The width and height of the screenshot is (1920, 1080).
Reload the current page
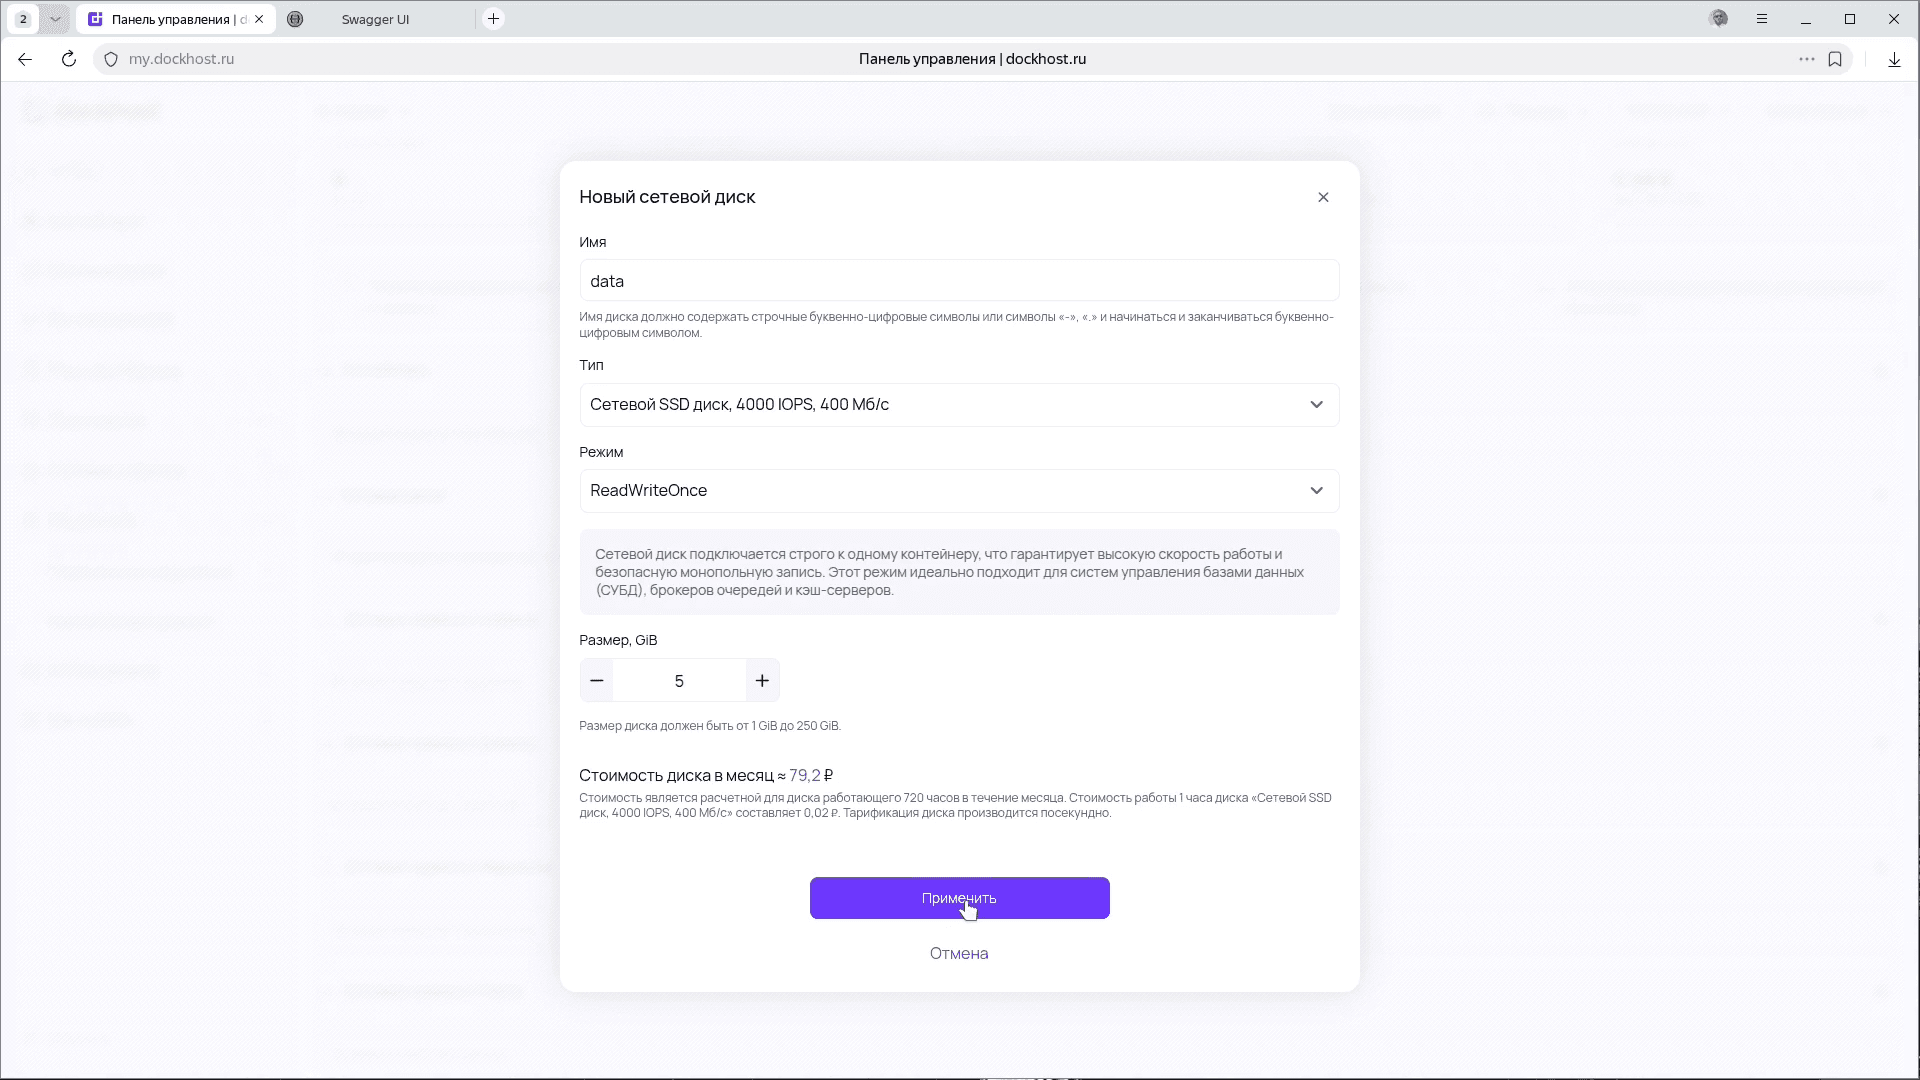69,59
